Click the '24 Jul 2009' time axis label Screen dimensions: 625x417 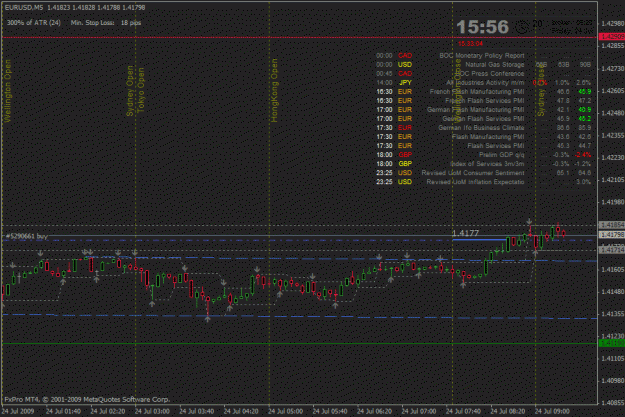(18, 411)
